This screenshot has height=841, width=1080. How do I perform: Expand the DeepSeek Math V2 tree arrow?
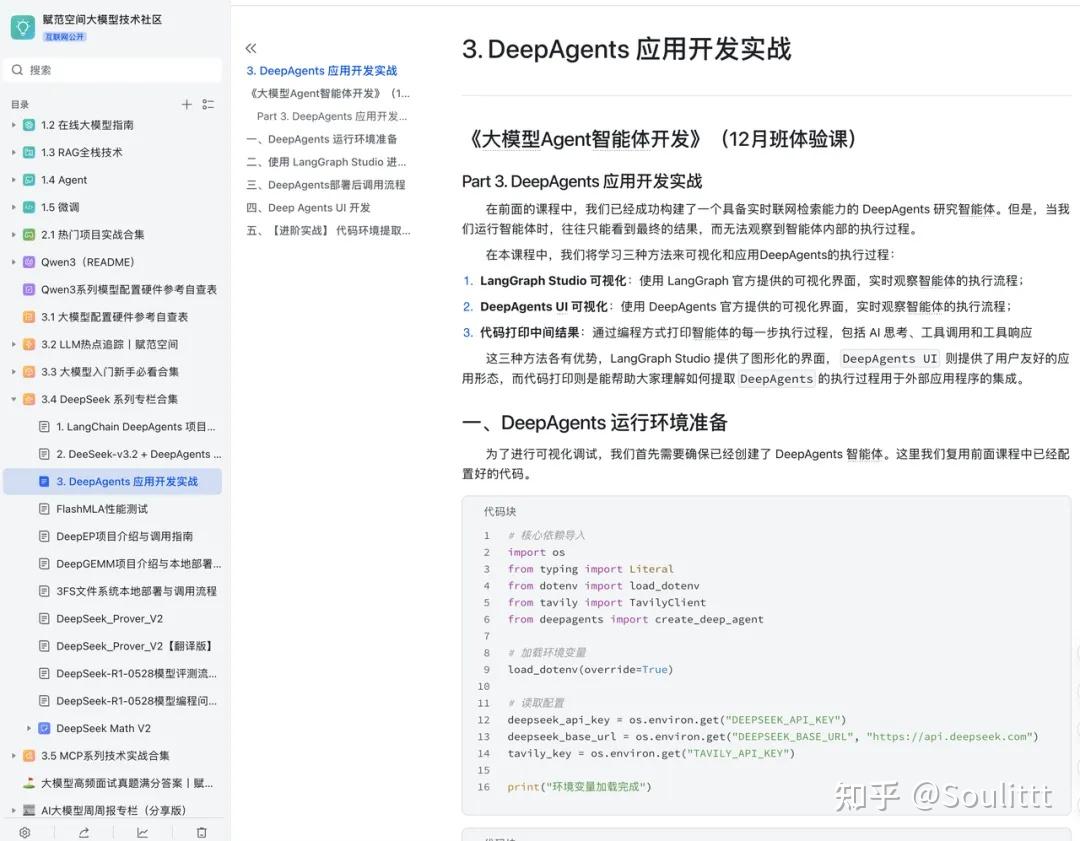click(28, 728)
